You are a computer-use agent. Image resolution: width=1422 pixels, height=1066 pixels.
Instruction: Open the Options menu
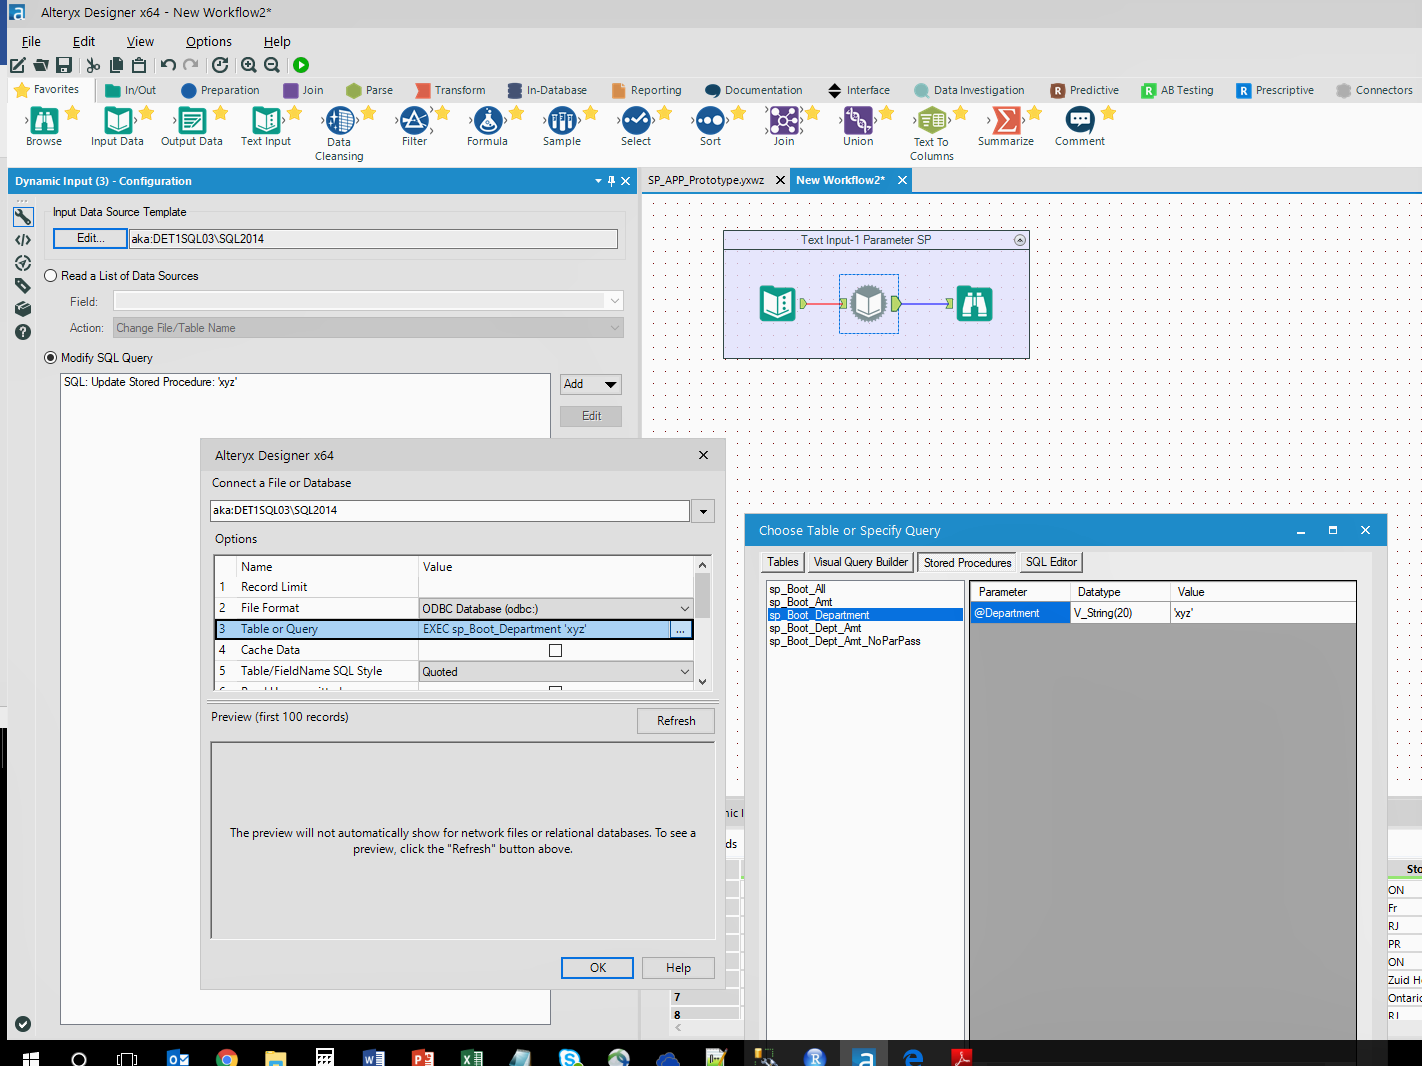208,42
